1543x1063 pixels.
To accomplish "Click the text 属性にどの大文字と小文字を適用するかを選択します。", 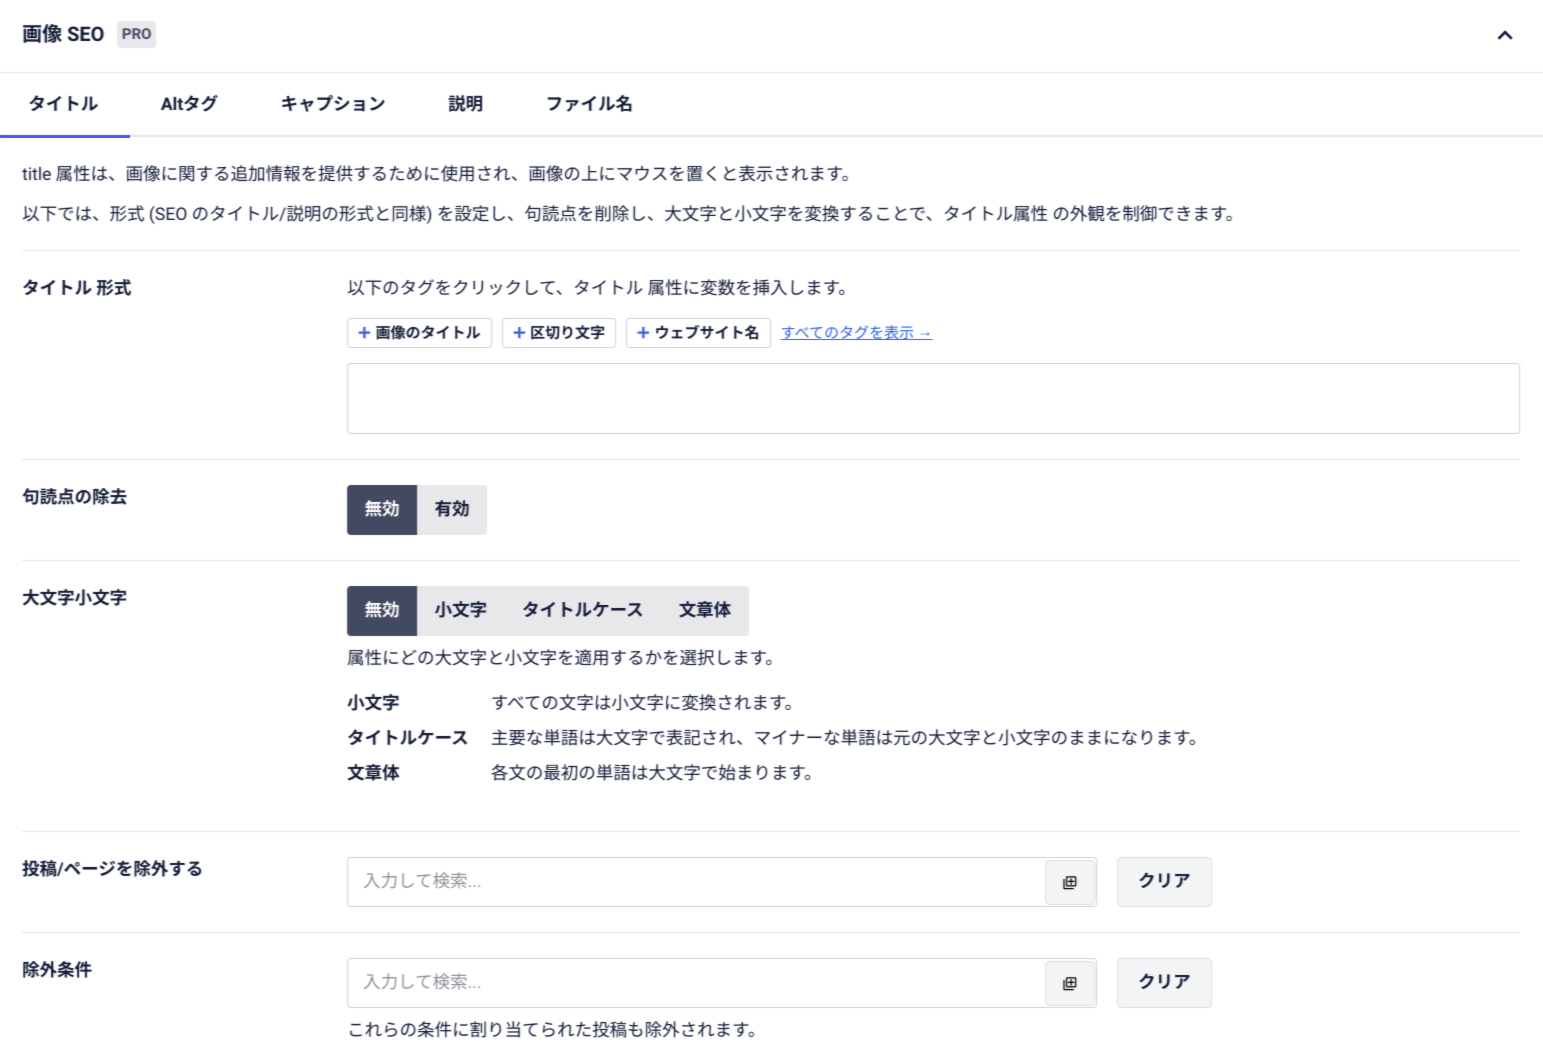I will (x=561, y=658).
